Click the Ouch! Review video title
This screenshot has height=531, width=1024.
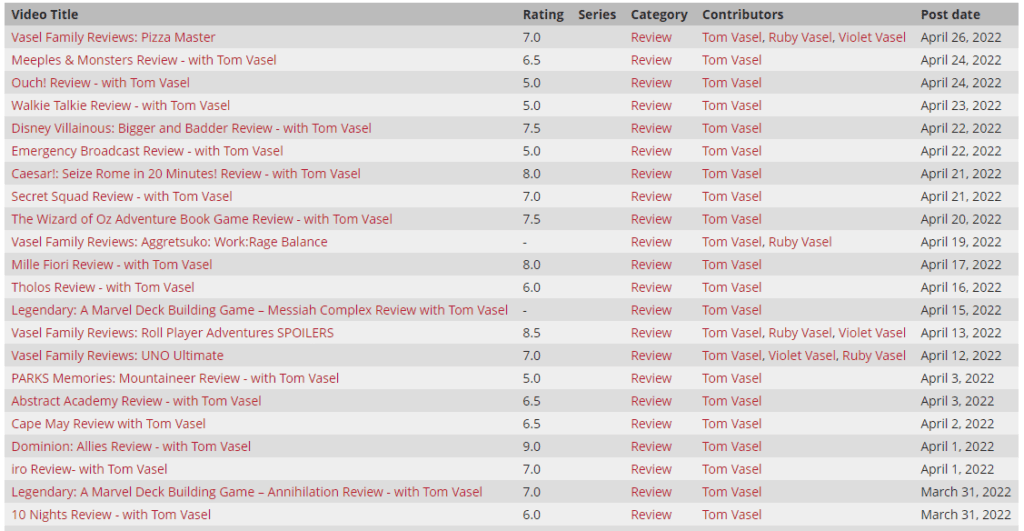100,83
